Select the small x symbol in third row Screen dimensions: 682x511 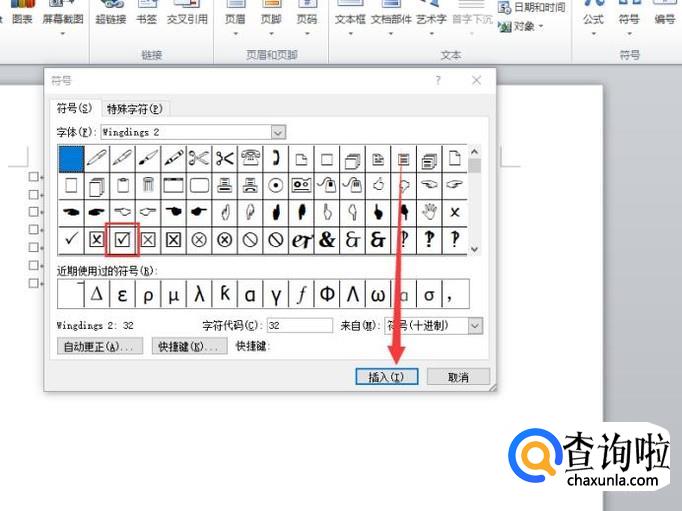[455, 212]
